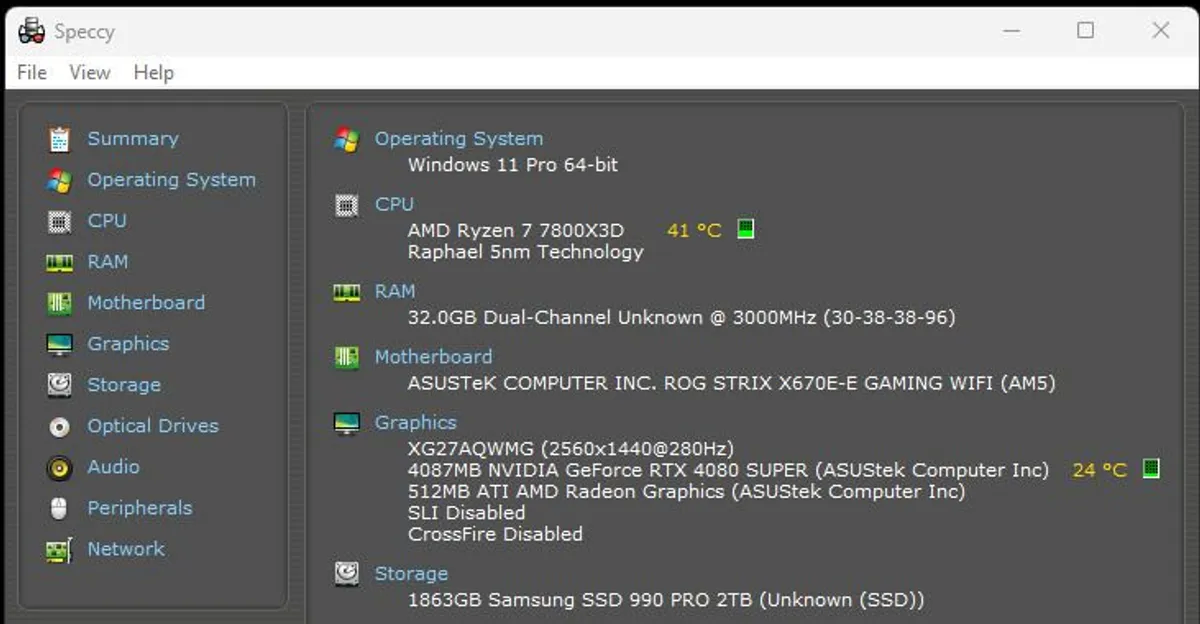
Task: Open Storage details from the sidebar
Action: point(124,385)
